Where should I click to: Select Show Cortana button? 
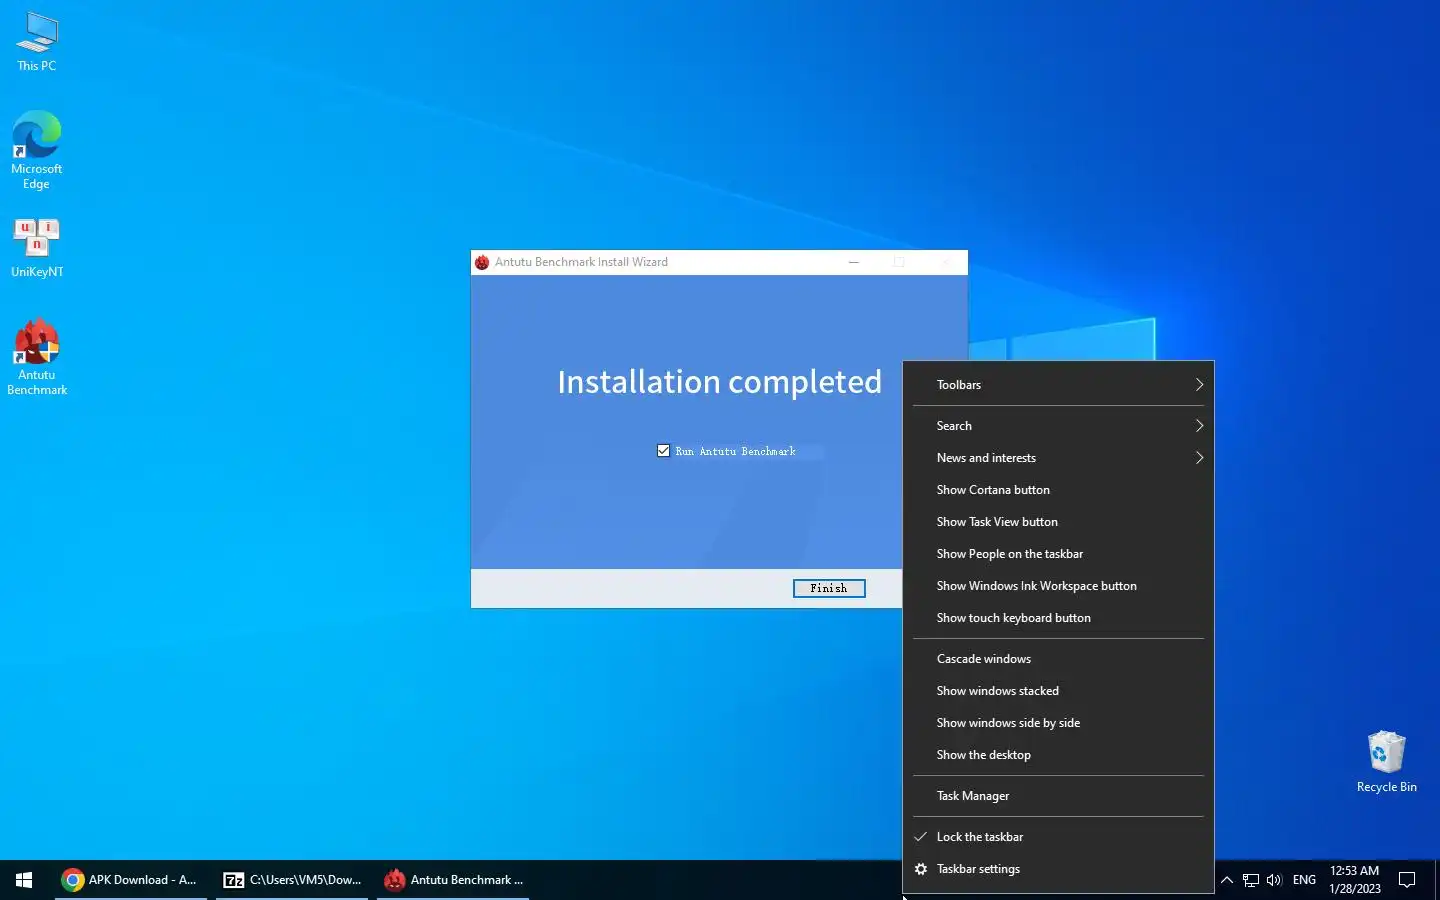[x=1058, y=490]
